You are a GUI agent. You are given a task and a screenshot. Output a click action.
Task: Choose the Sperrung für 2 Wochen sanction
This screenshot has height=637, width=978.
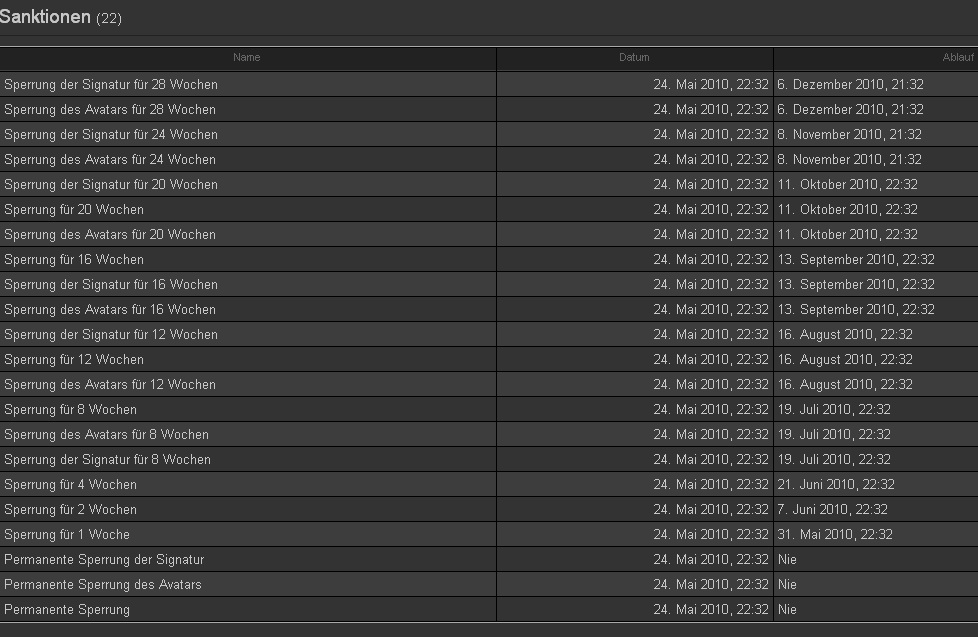tap(71, 510)
